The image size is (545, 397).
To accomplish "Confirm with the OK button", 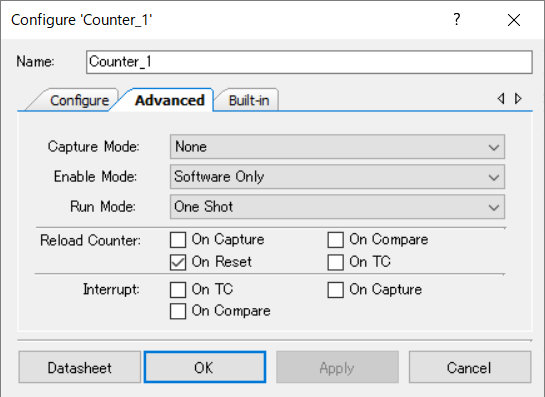I will pyautogui.click(x=205, y=367).
